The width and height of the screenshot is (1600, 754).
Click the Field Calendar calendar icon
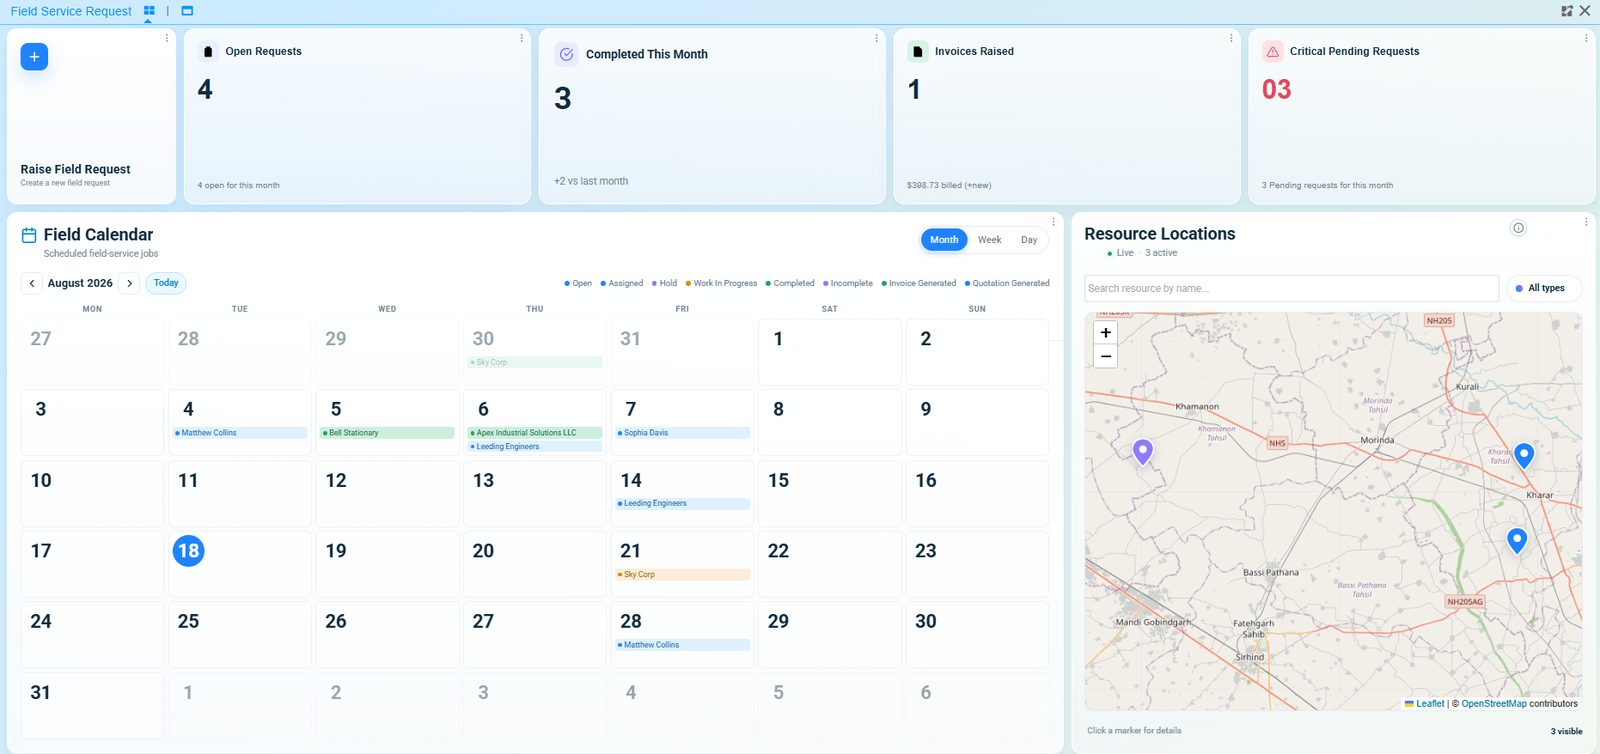pyautogui.click(x=29, y=235)
